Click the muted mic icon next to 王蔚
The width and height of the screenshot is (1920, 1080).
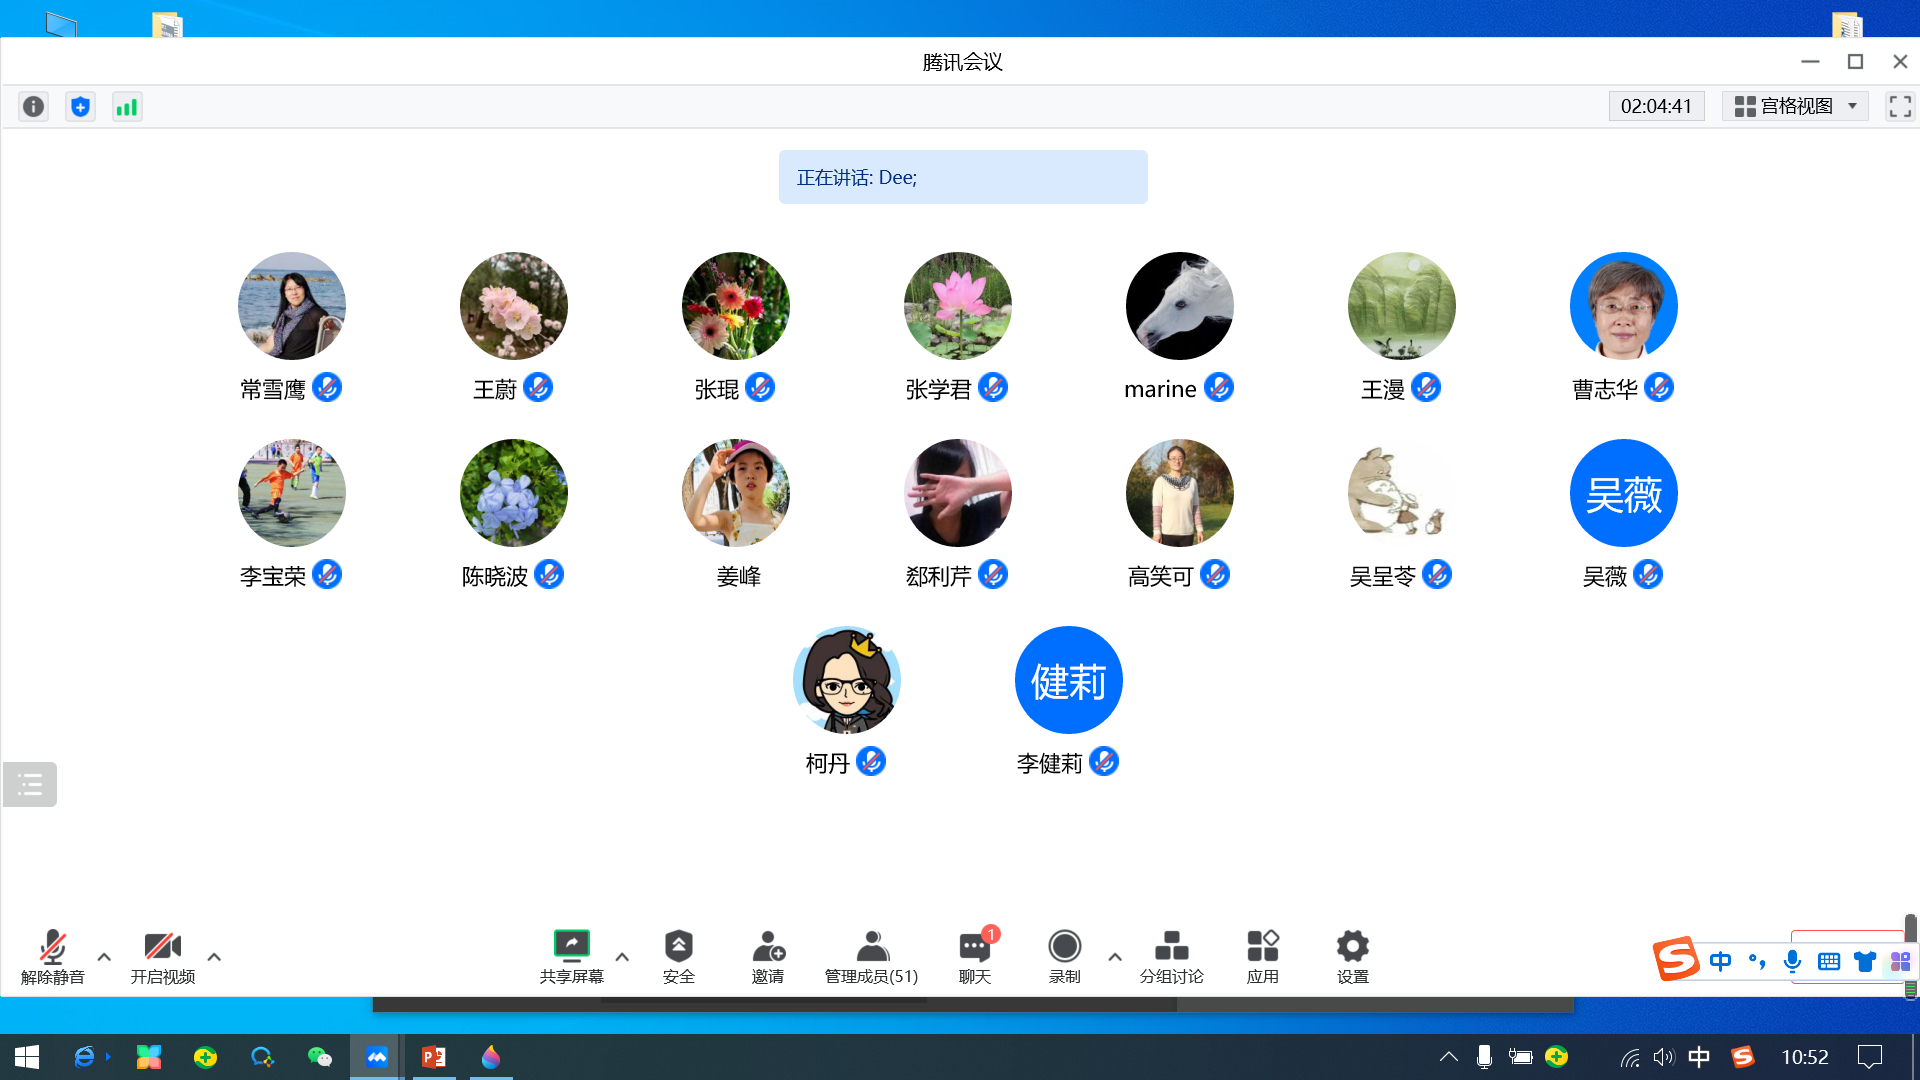pos(538,387)
